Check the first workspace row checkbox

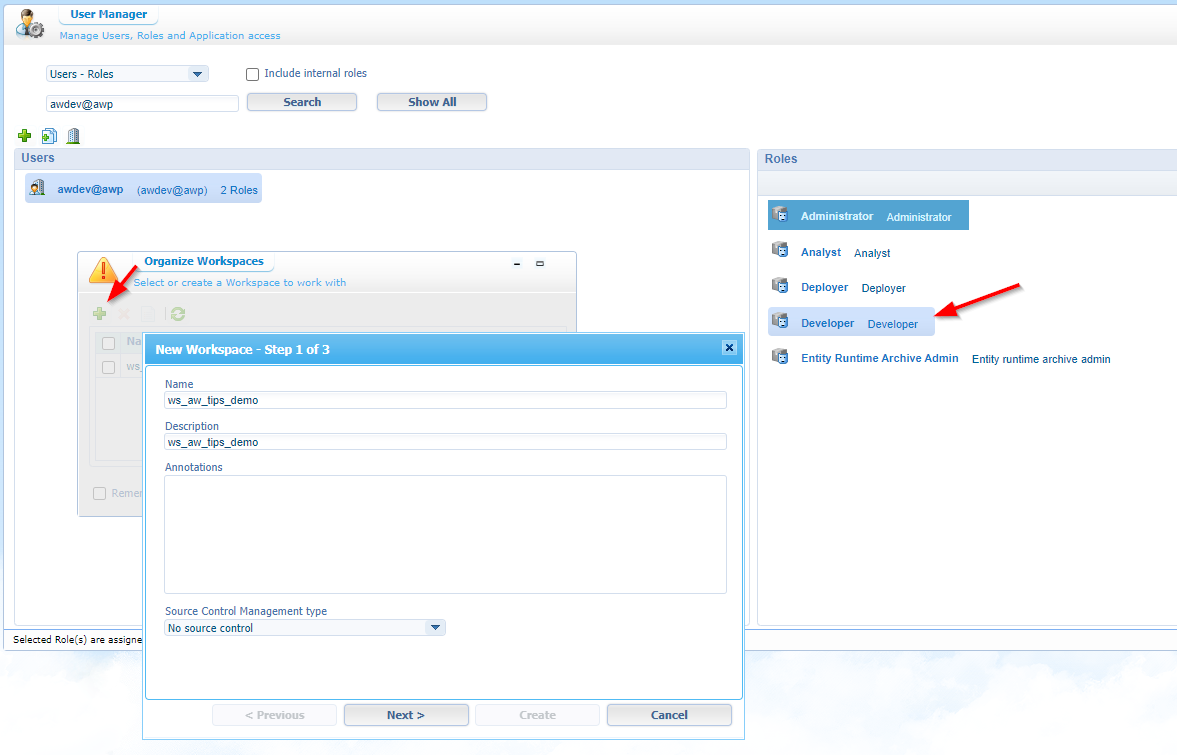point(109,367)
